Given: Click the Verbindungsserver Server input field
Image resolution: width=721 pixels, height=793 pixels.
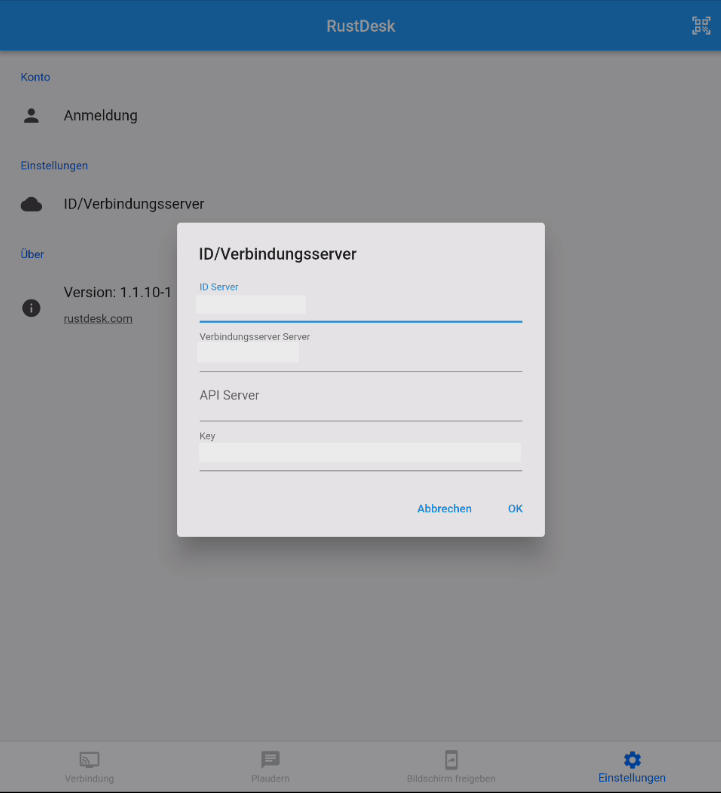Looking at the screenshot, I should (360, 355).
